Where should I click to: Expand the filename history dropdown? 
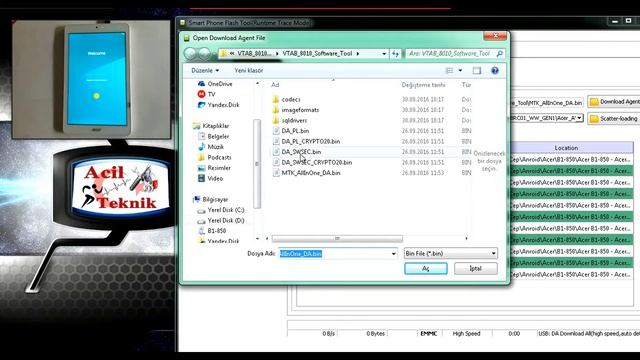393,253
